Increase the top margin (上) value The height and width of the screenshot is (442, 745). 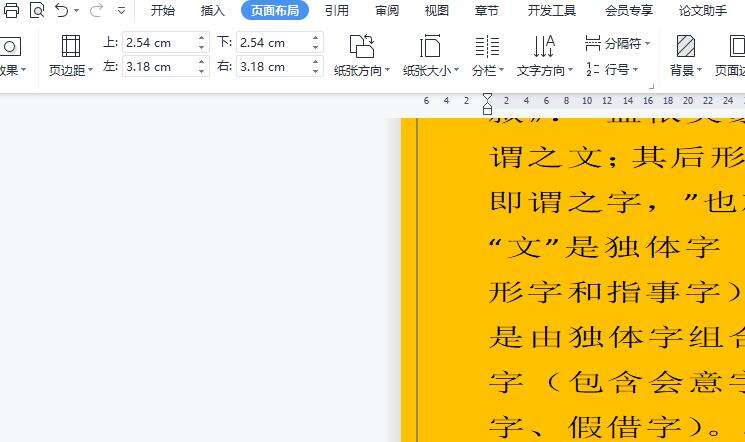[x=202, y=38]
